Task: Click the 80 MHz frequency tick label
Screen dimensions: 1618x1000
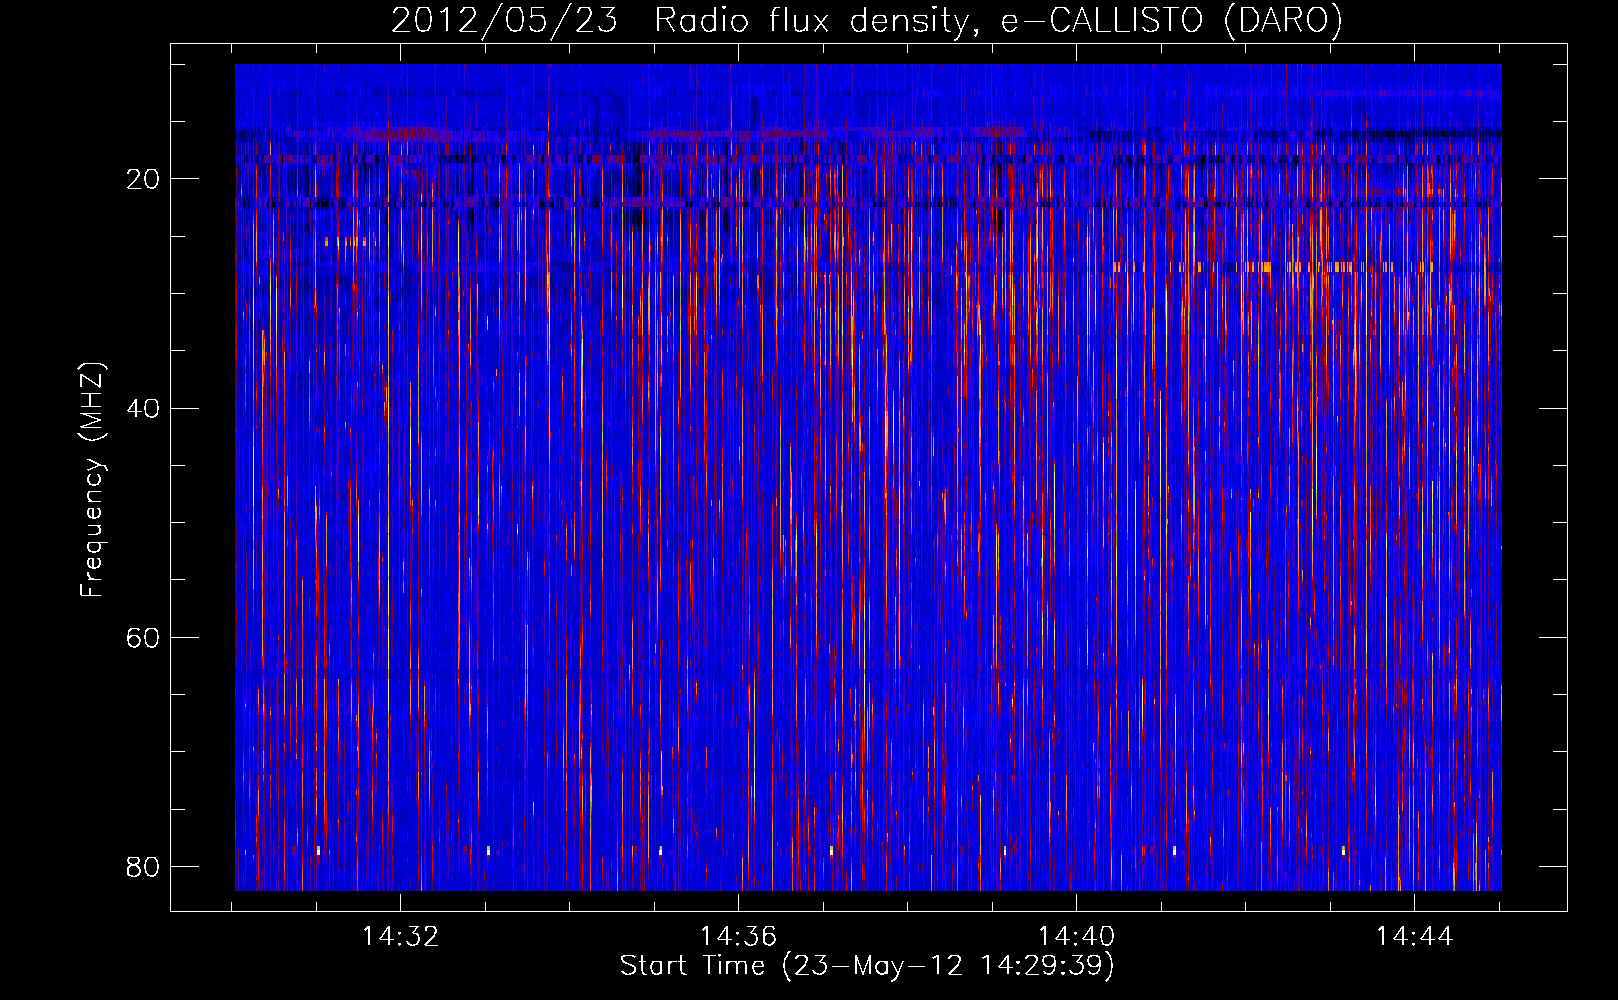Action: 143,866
